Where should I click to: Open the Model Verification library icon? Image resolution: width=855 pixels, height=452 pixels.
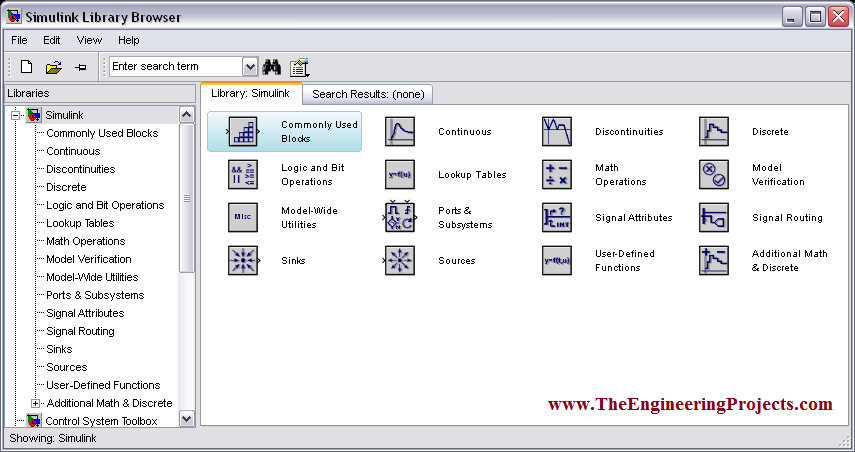pos(714,174)
